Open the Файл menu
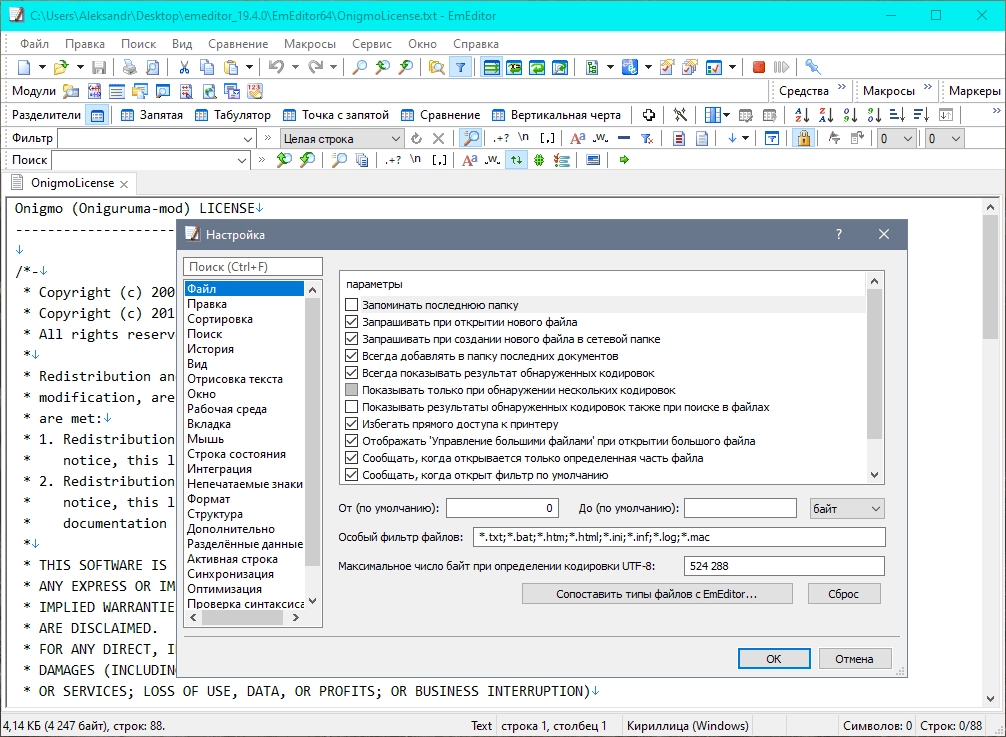This screenshot has width=1006, height=737. pos(35,44)
